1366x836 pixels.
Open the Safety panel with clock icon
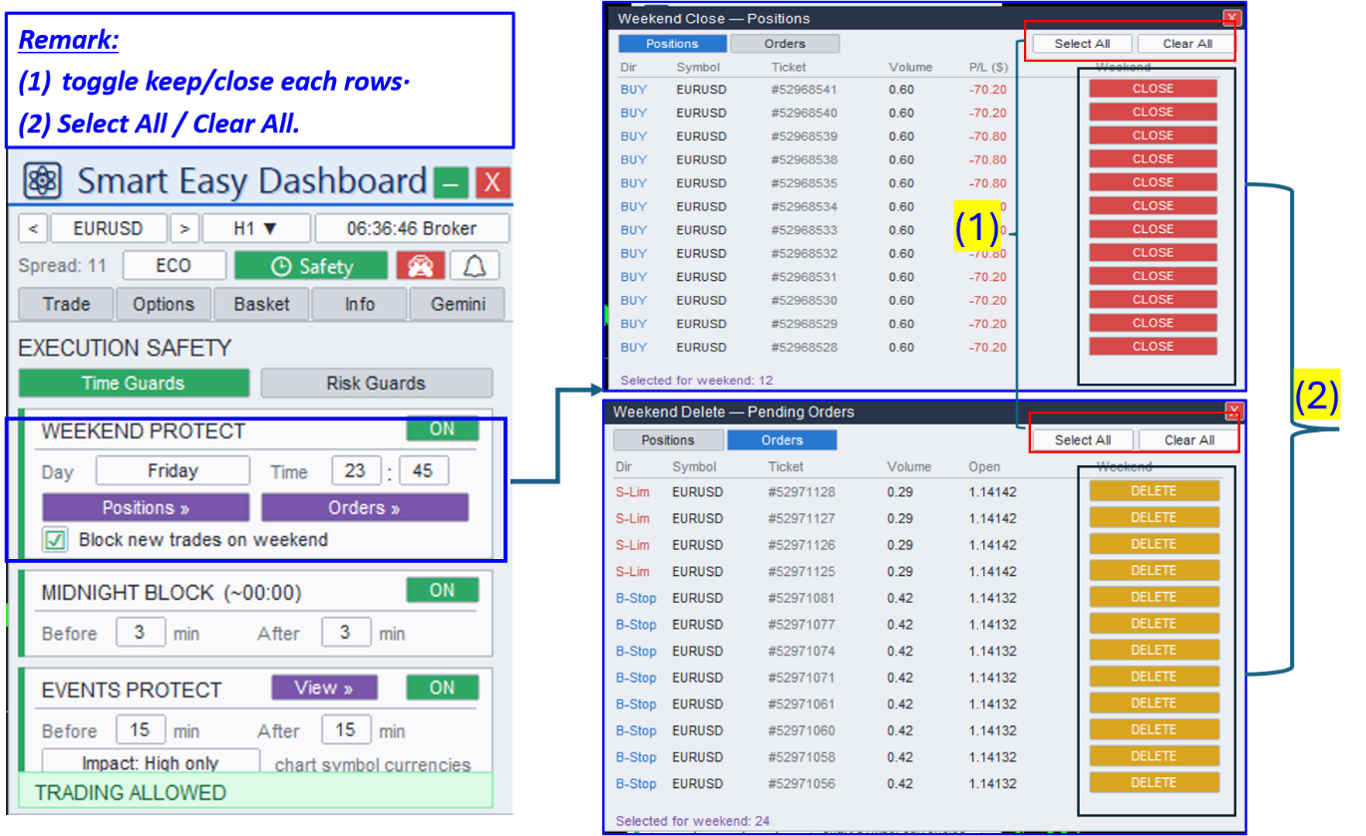coord(311,266)
